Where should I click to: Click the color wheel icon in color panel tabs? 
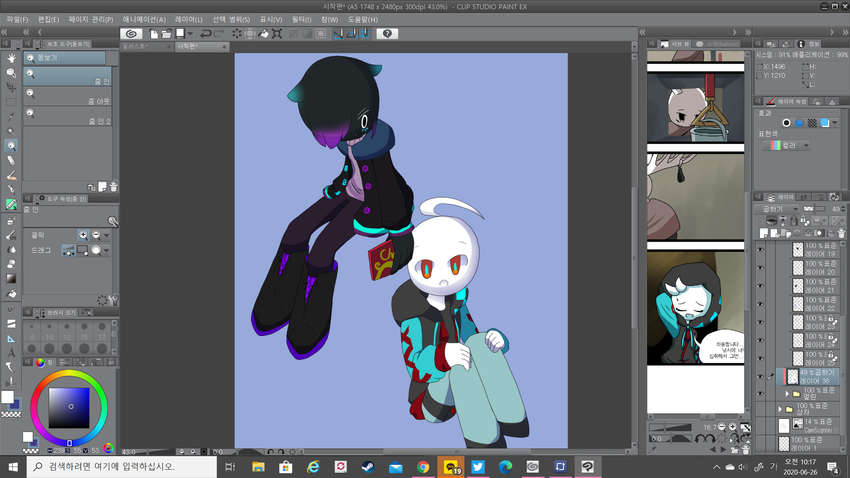click(40, 363)
